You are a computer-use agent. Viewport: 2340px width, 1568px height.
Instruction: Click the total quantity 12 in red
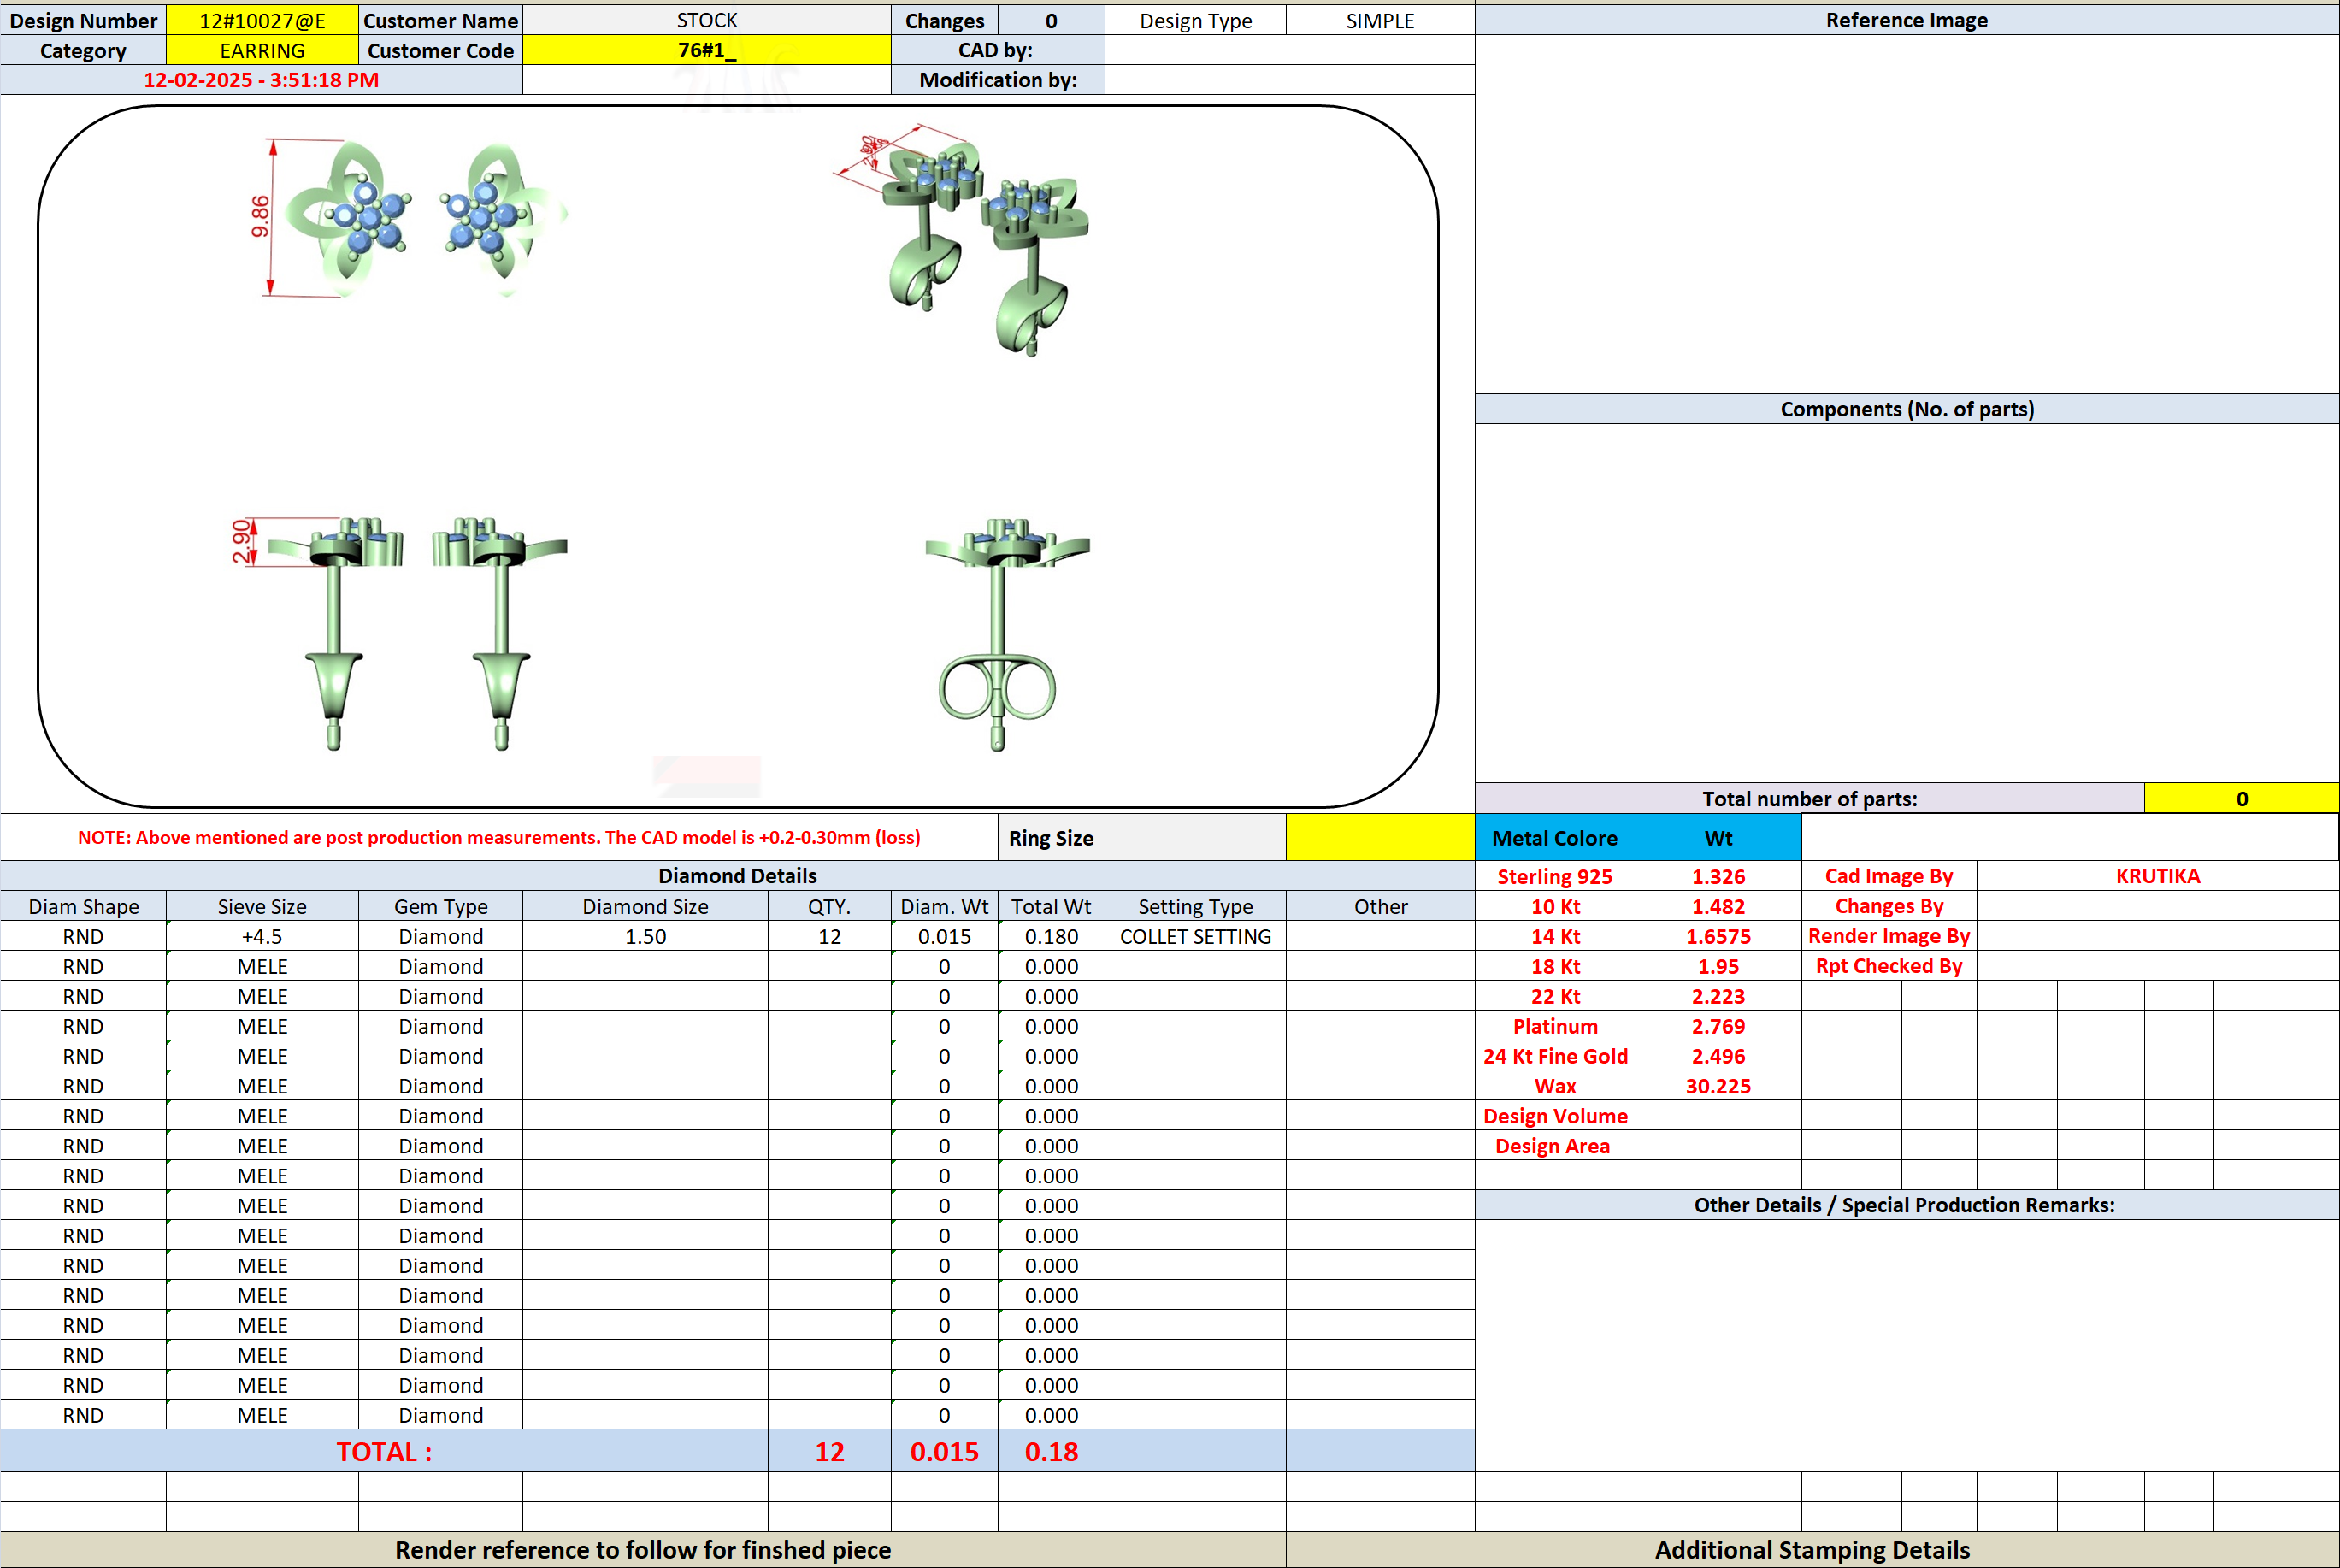pyautogui.click(x=829, y=1451)
